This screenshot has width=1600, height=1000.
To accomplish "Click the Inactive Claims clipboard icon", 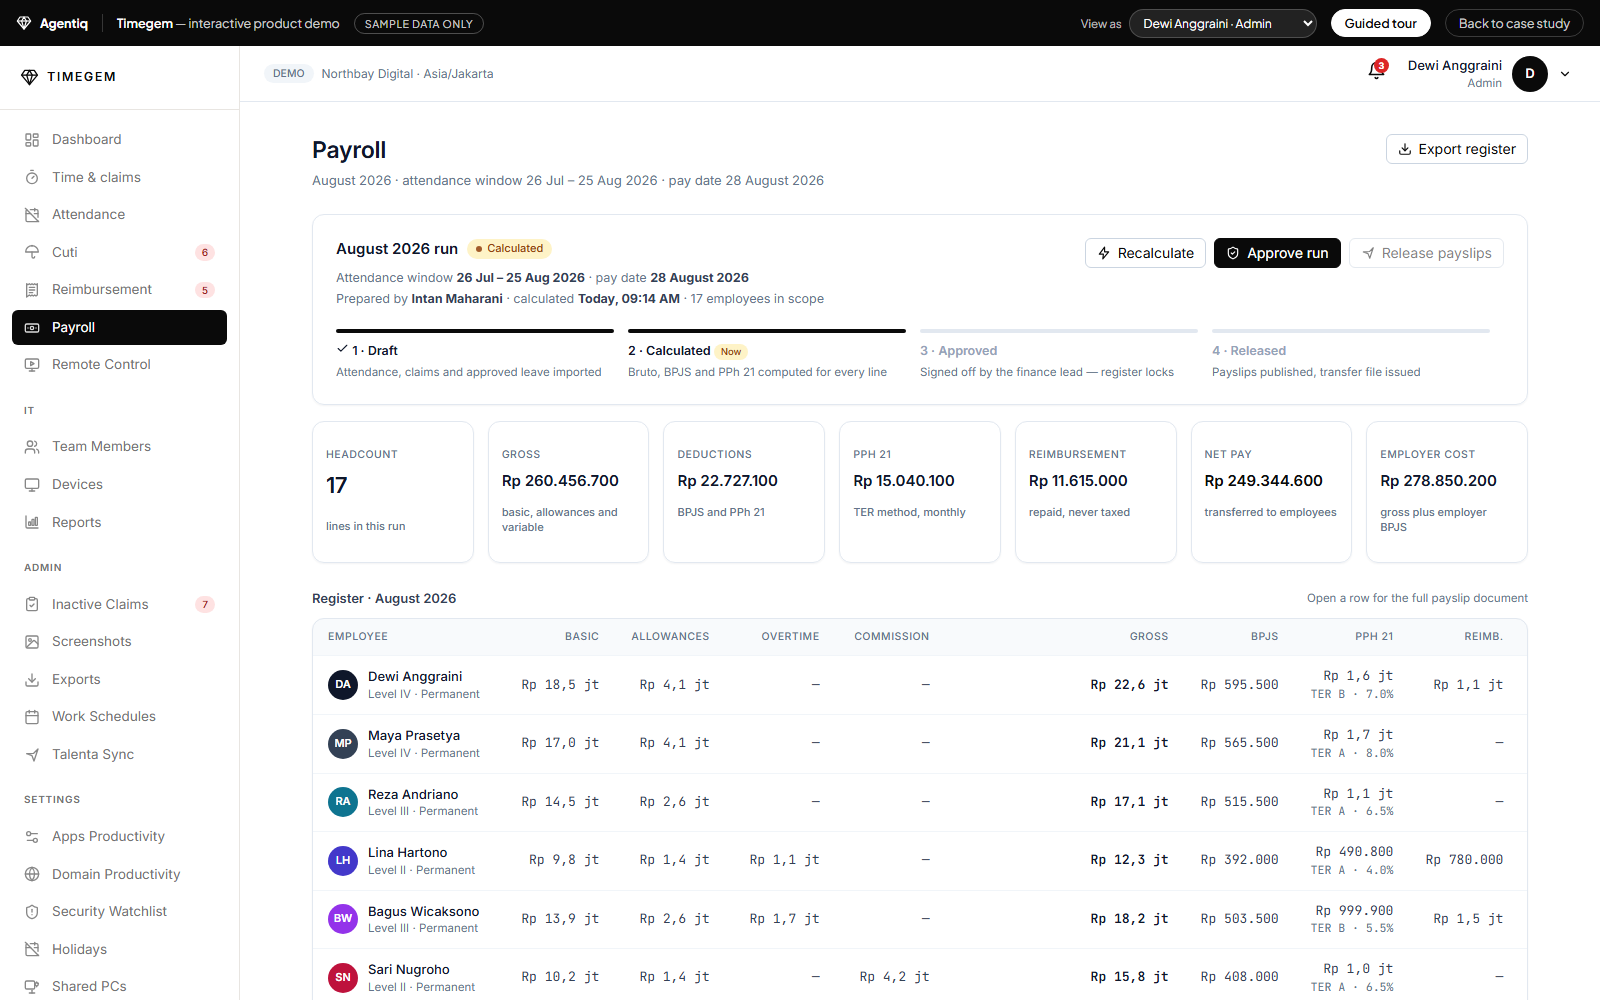I will [32, 604].
